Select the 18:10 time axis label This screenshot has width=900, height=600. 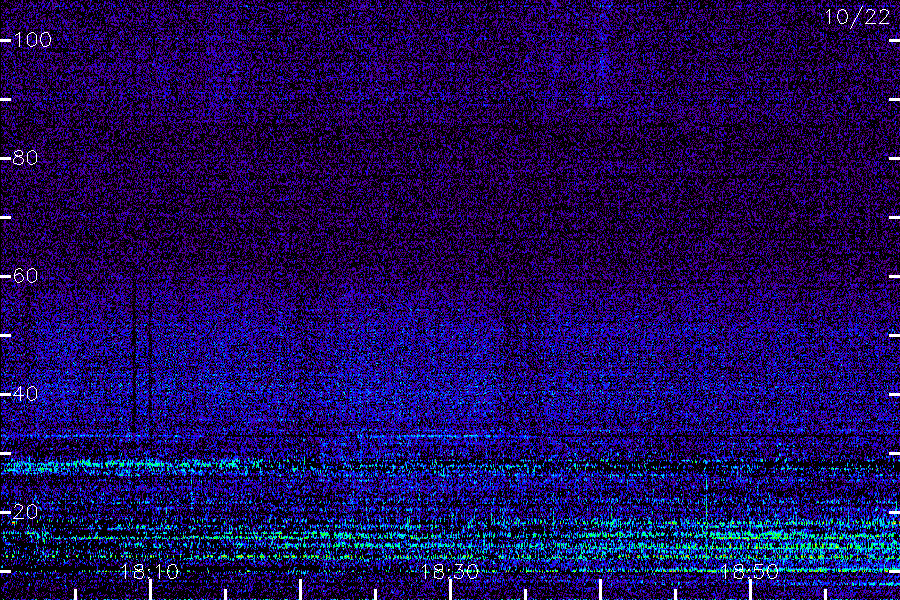click(150, 571)
